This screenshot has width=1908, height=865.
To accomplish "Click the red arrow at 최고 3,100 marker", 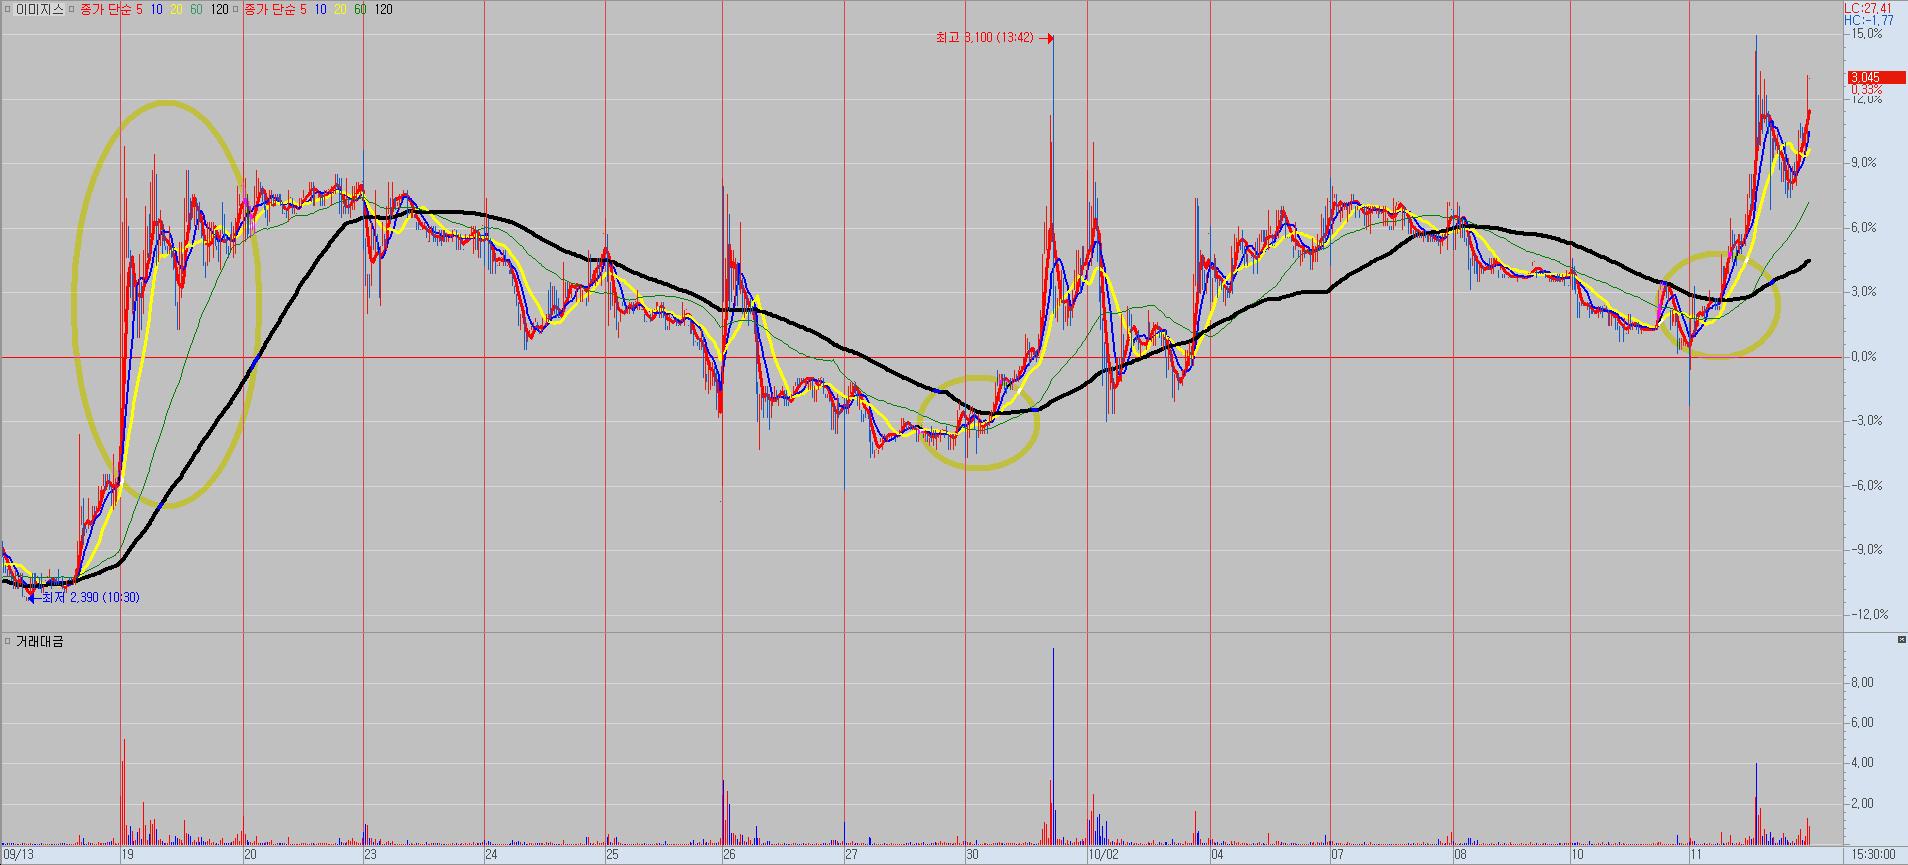I will [x=1046, y=38].
